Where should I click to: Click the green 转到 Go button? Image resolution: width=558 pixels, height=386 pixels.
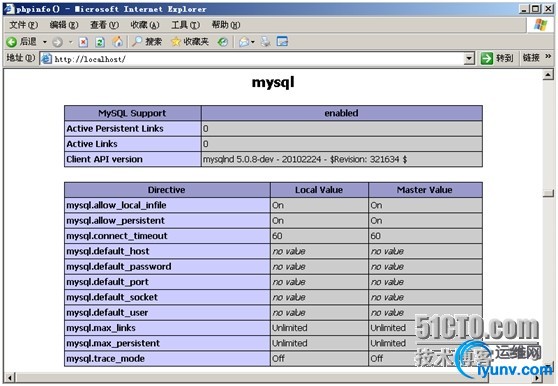pyautogui.click(x=497, y=58)
